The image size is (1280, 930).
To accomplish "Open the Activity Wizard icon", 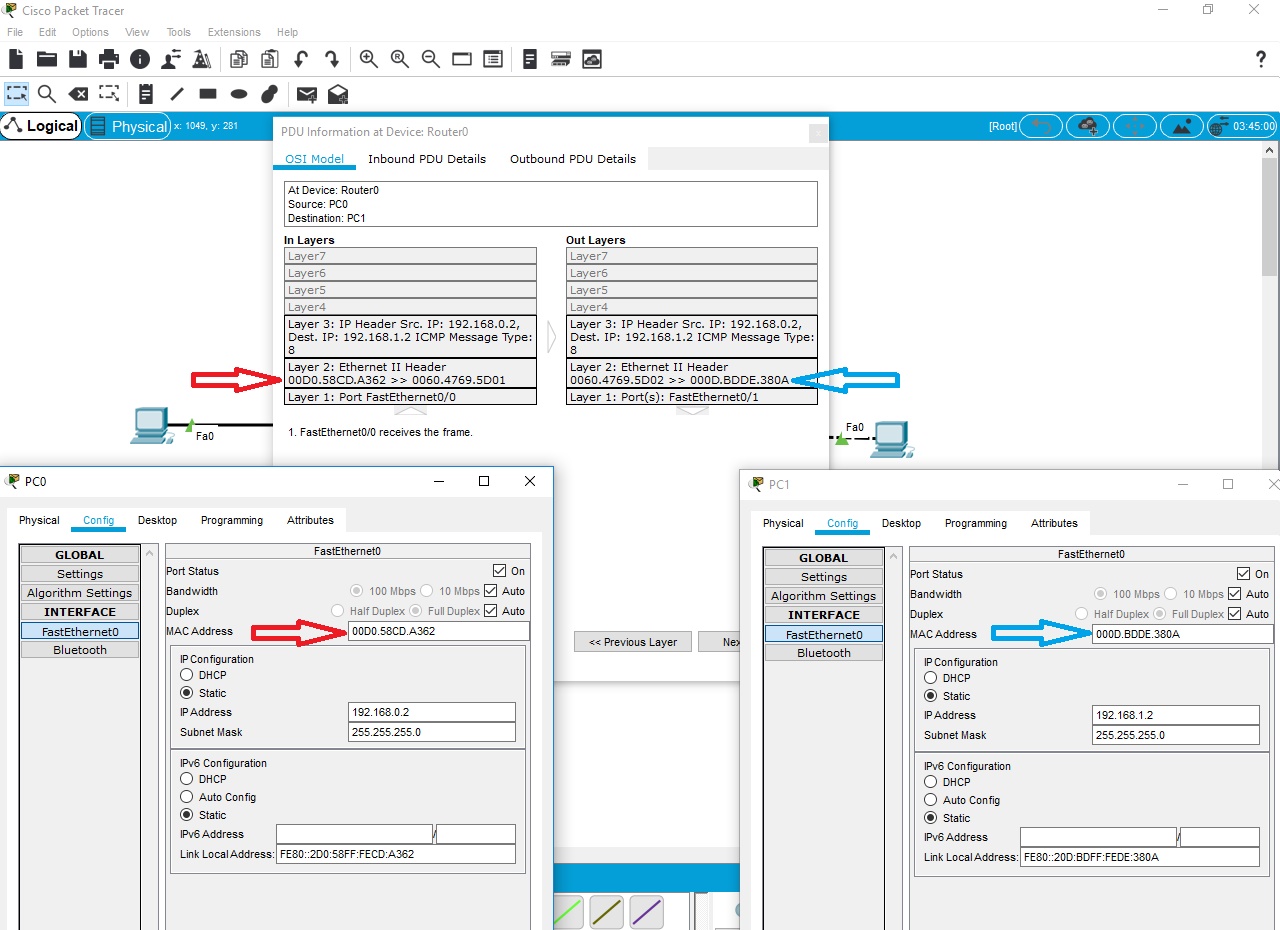I will [202, 59].
